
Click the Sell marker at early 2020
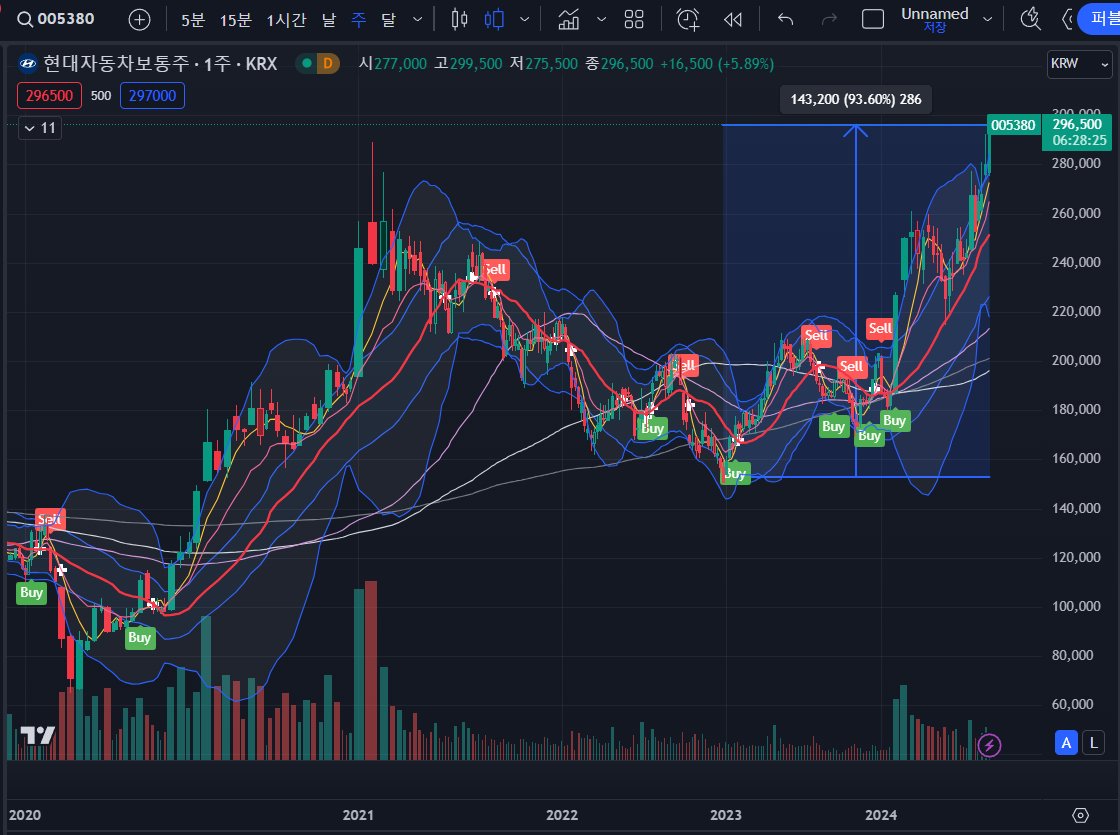49,519
